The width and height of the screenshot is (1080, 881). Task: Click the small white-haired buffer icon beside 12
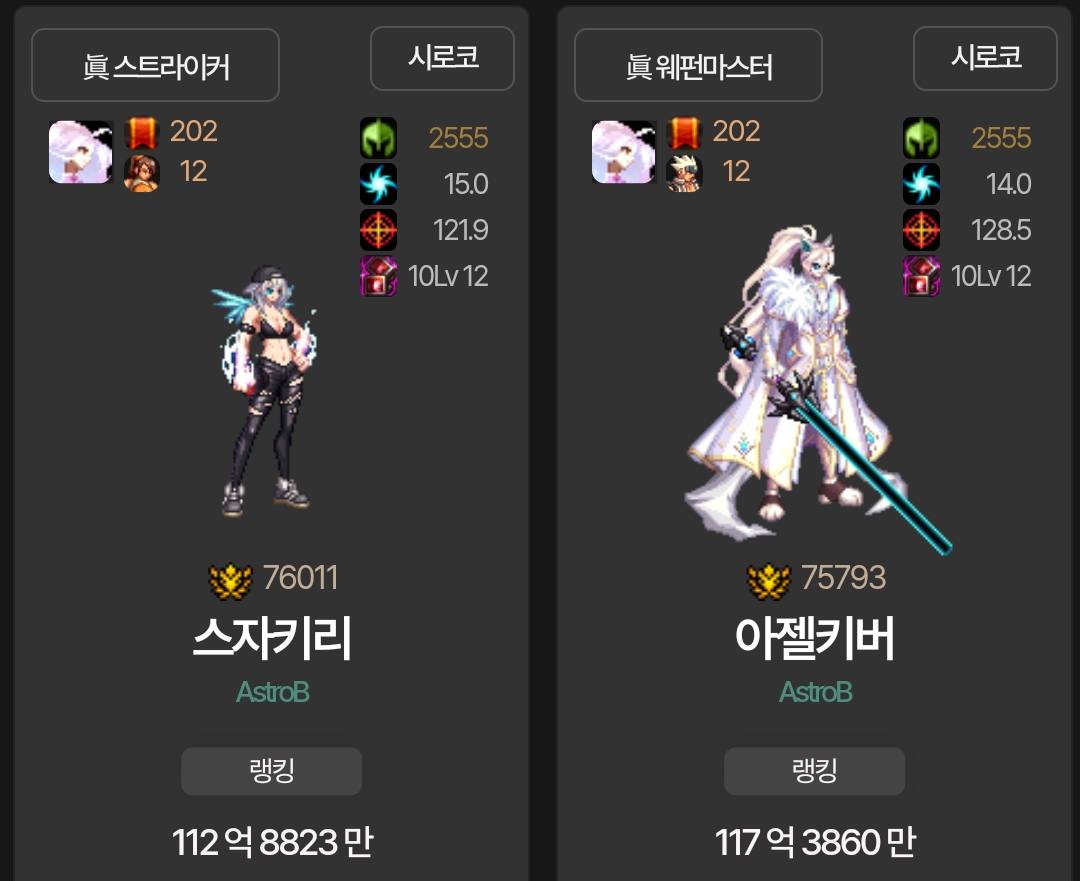(684, 173)
